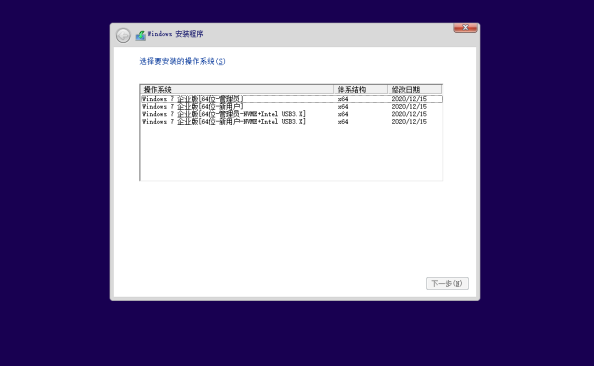594x366 pixels.
Task: Close the Windows 安装程序 dialog
Action: pyautogui.click(x=465, y=28)
